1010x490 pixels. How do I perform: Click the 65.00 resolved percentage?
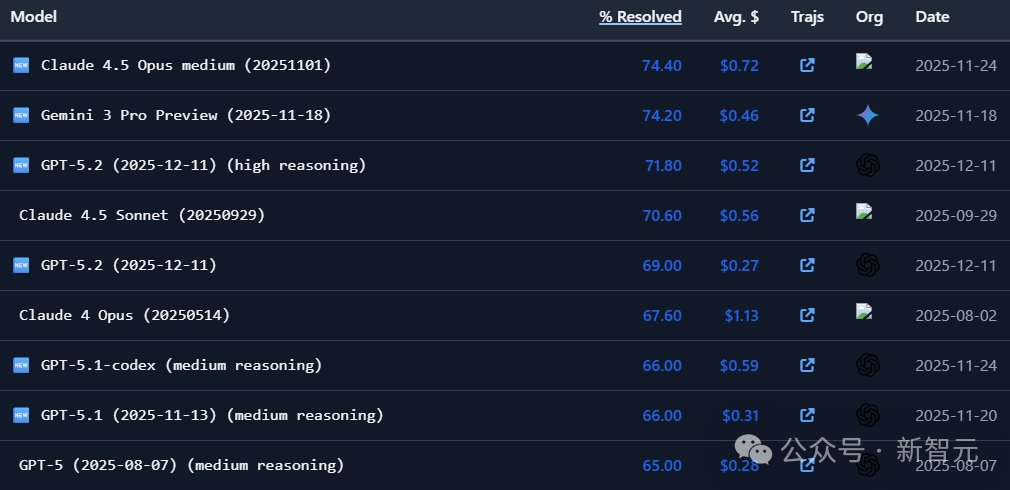(662, 466)
